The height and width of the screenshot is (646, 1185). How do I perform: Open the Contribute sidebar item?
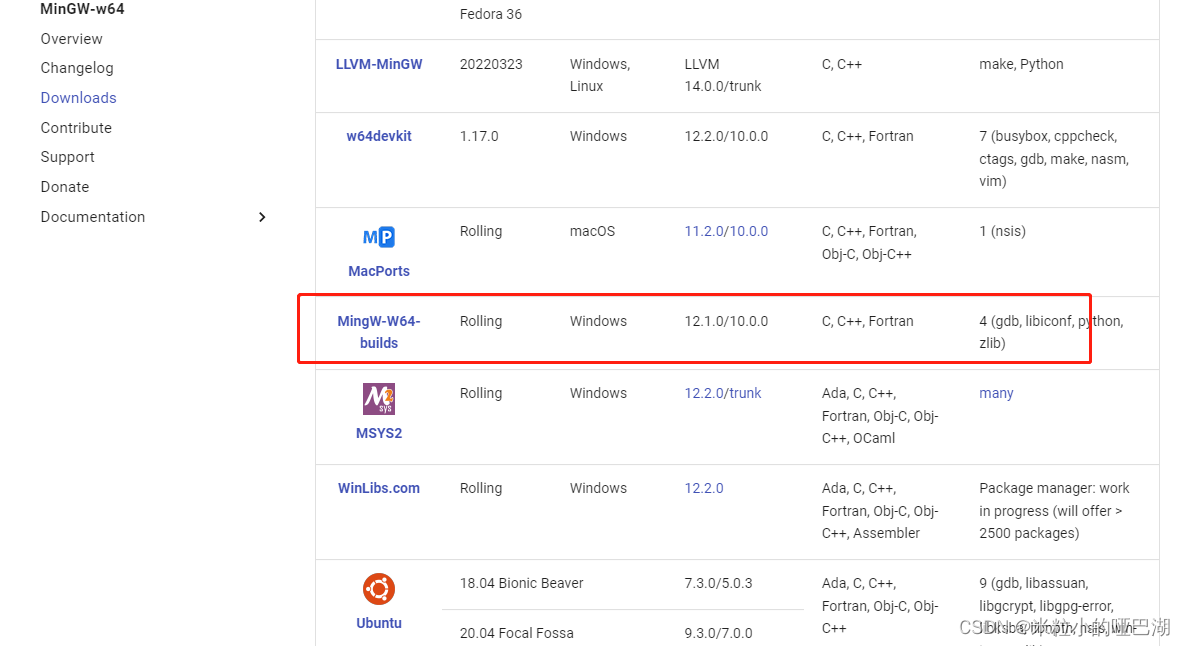tap(76, 128)
